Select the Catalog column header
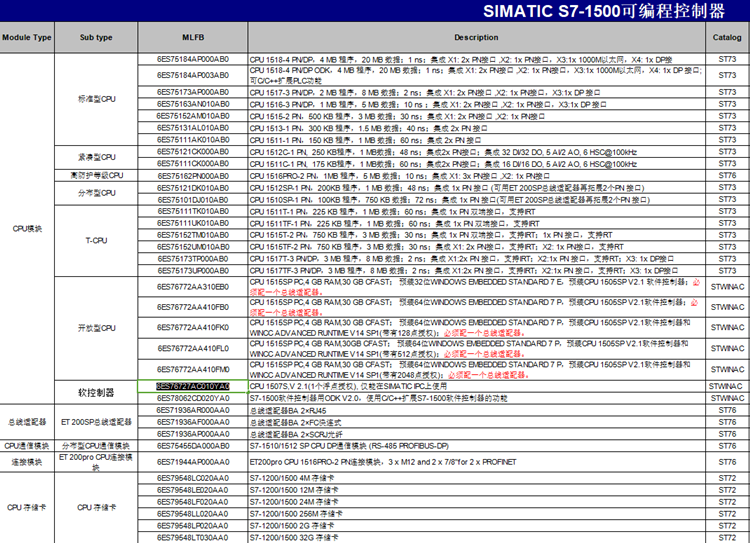 [x=727, y=37]
